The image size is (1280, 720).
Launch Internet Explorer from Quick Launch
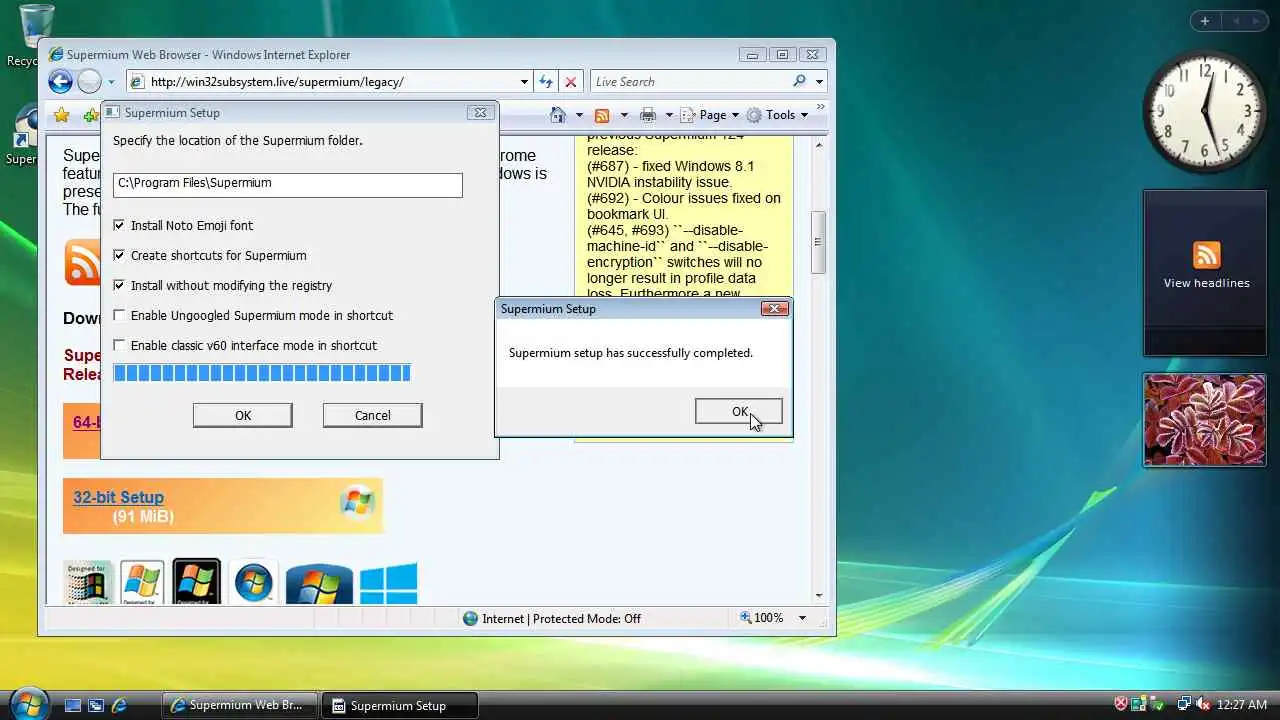coord(119,705)
